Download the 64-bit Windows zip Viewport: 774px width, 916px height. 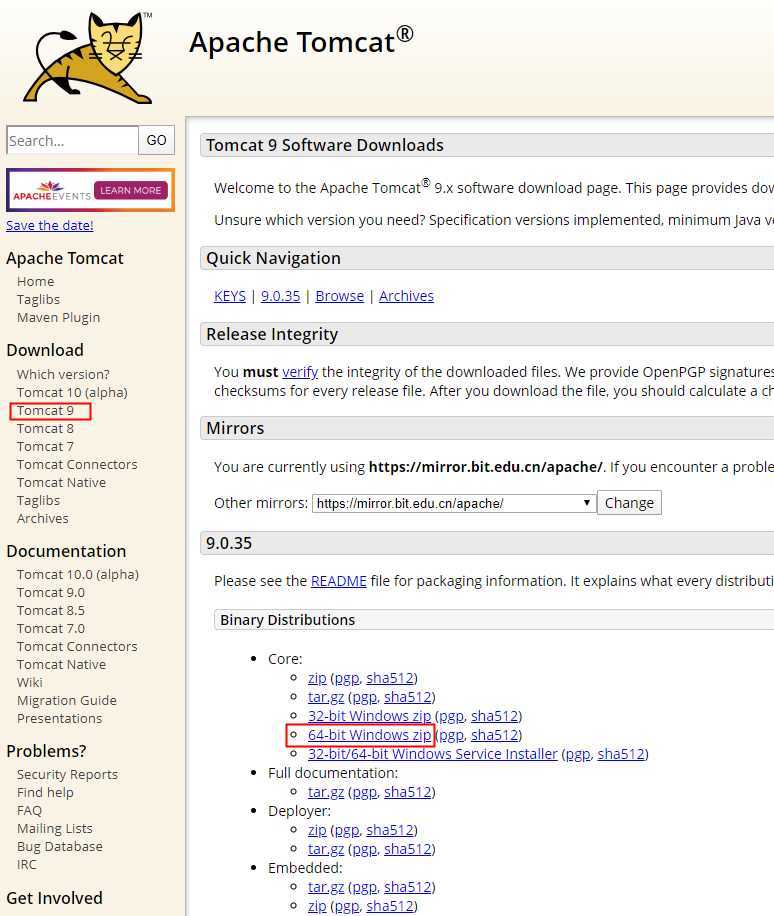[x=369, y=735]
